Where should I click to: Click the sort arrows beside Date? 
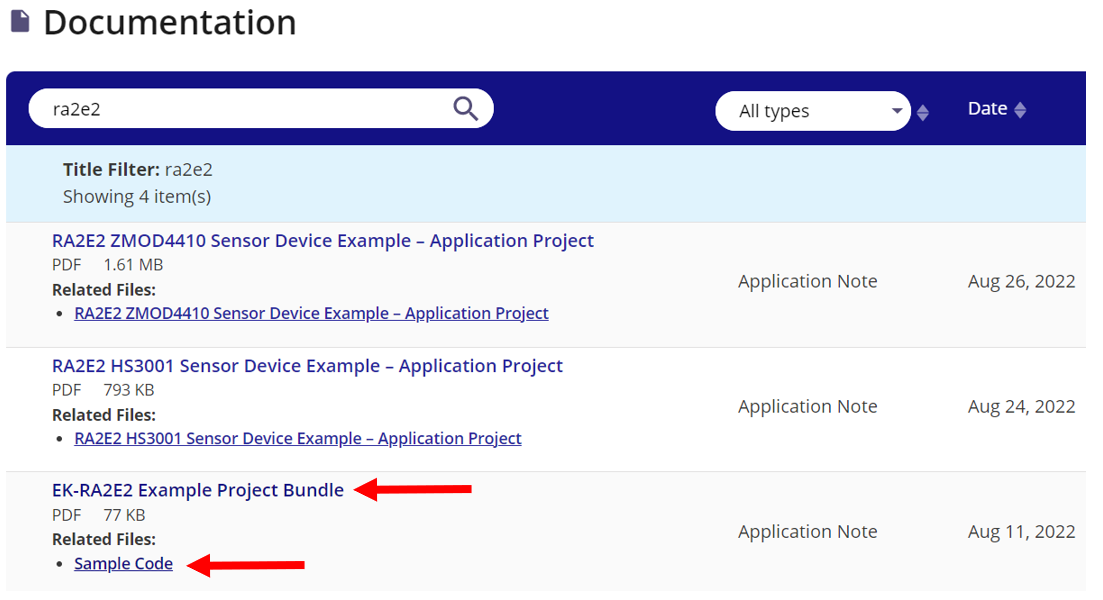click(x=1020, y=110)
